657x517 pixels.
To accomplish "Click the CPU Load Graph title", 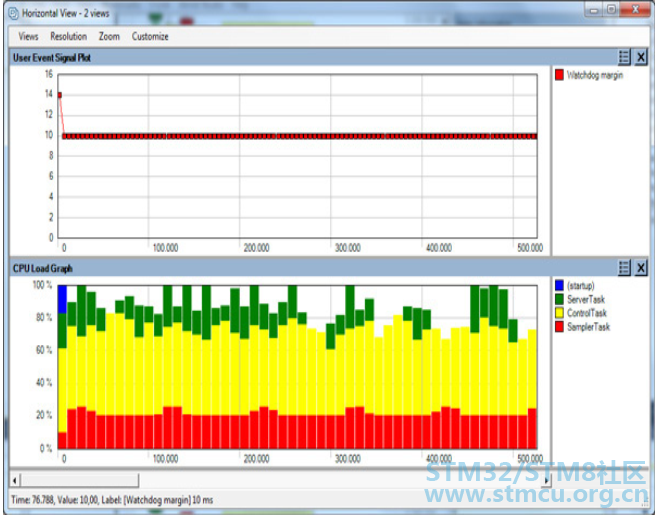I will click(42, 268).
